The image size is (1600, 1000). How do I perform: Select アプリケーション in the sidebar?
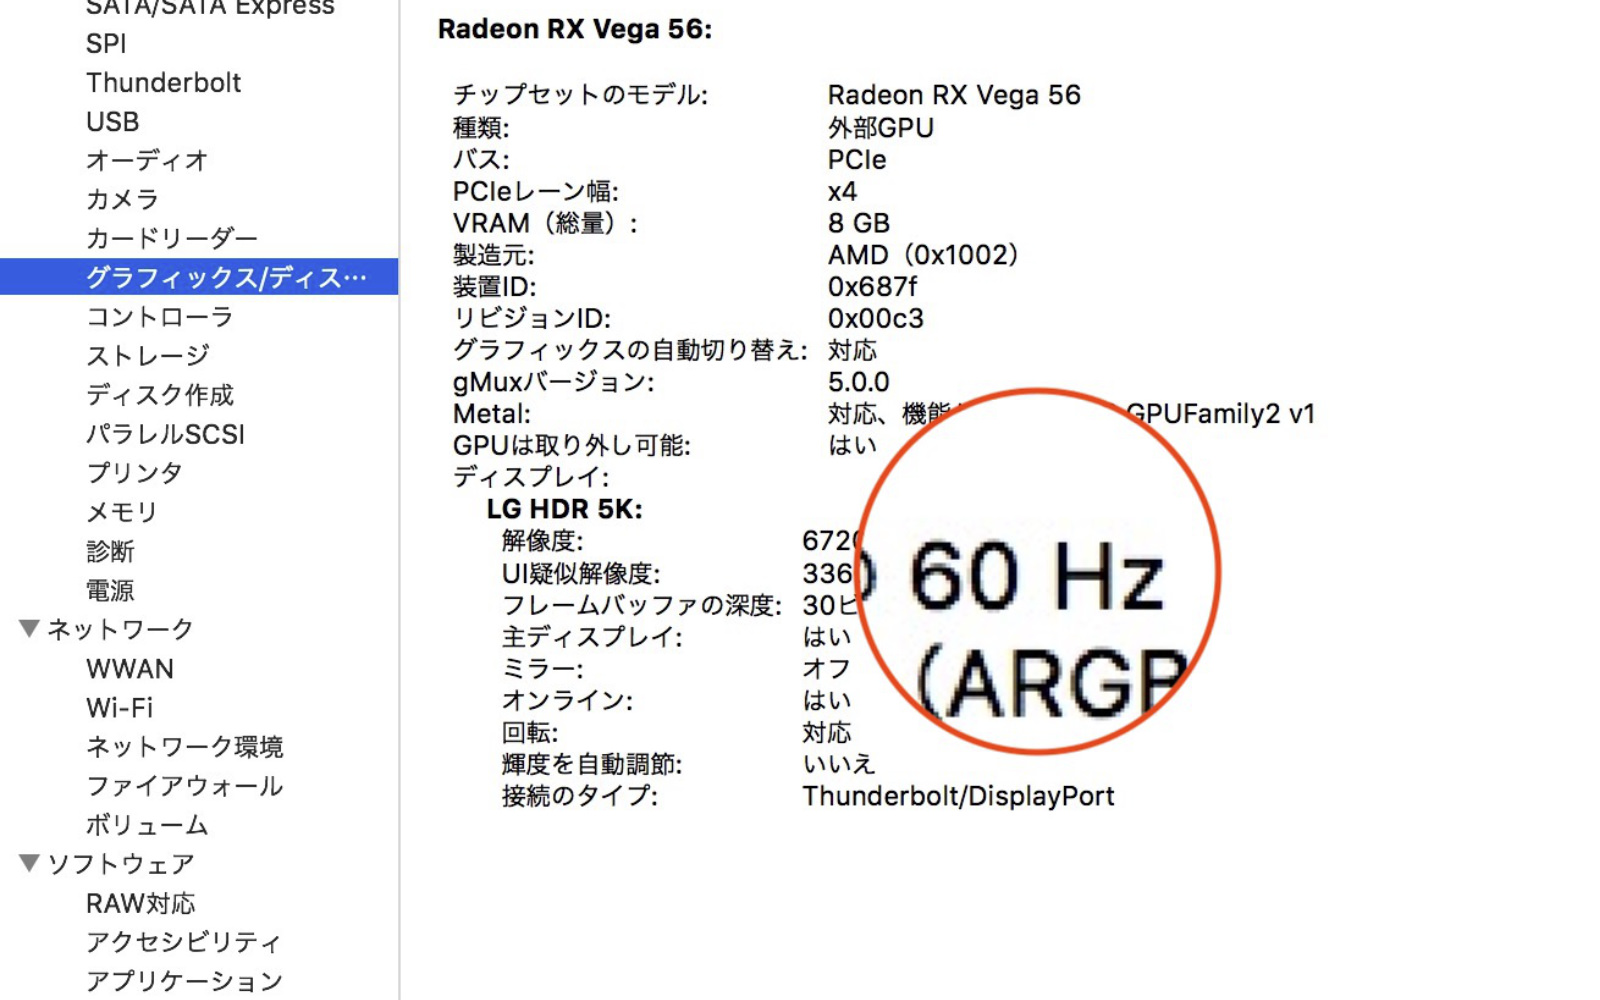185,981
